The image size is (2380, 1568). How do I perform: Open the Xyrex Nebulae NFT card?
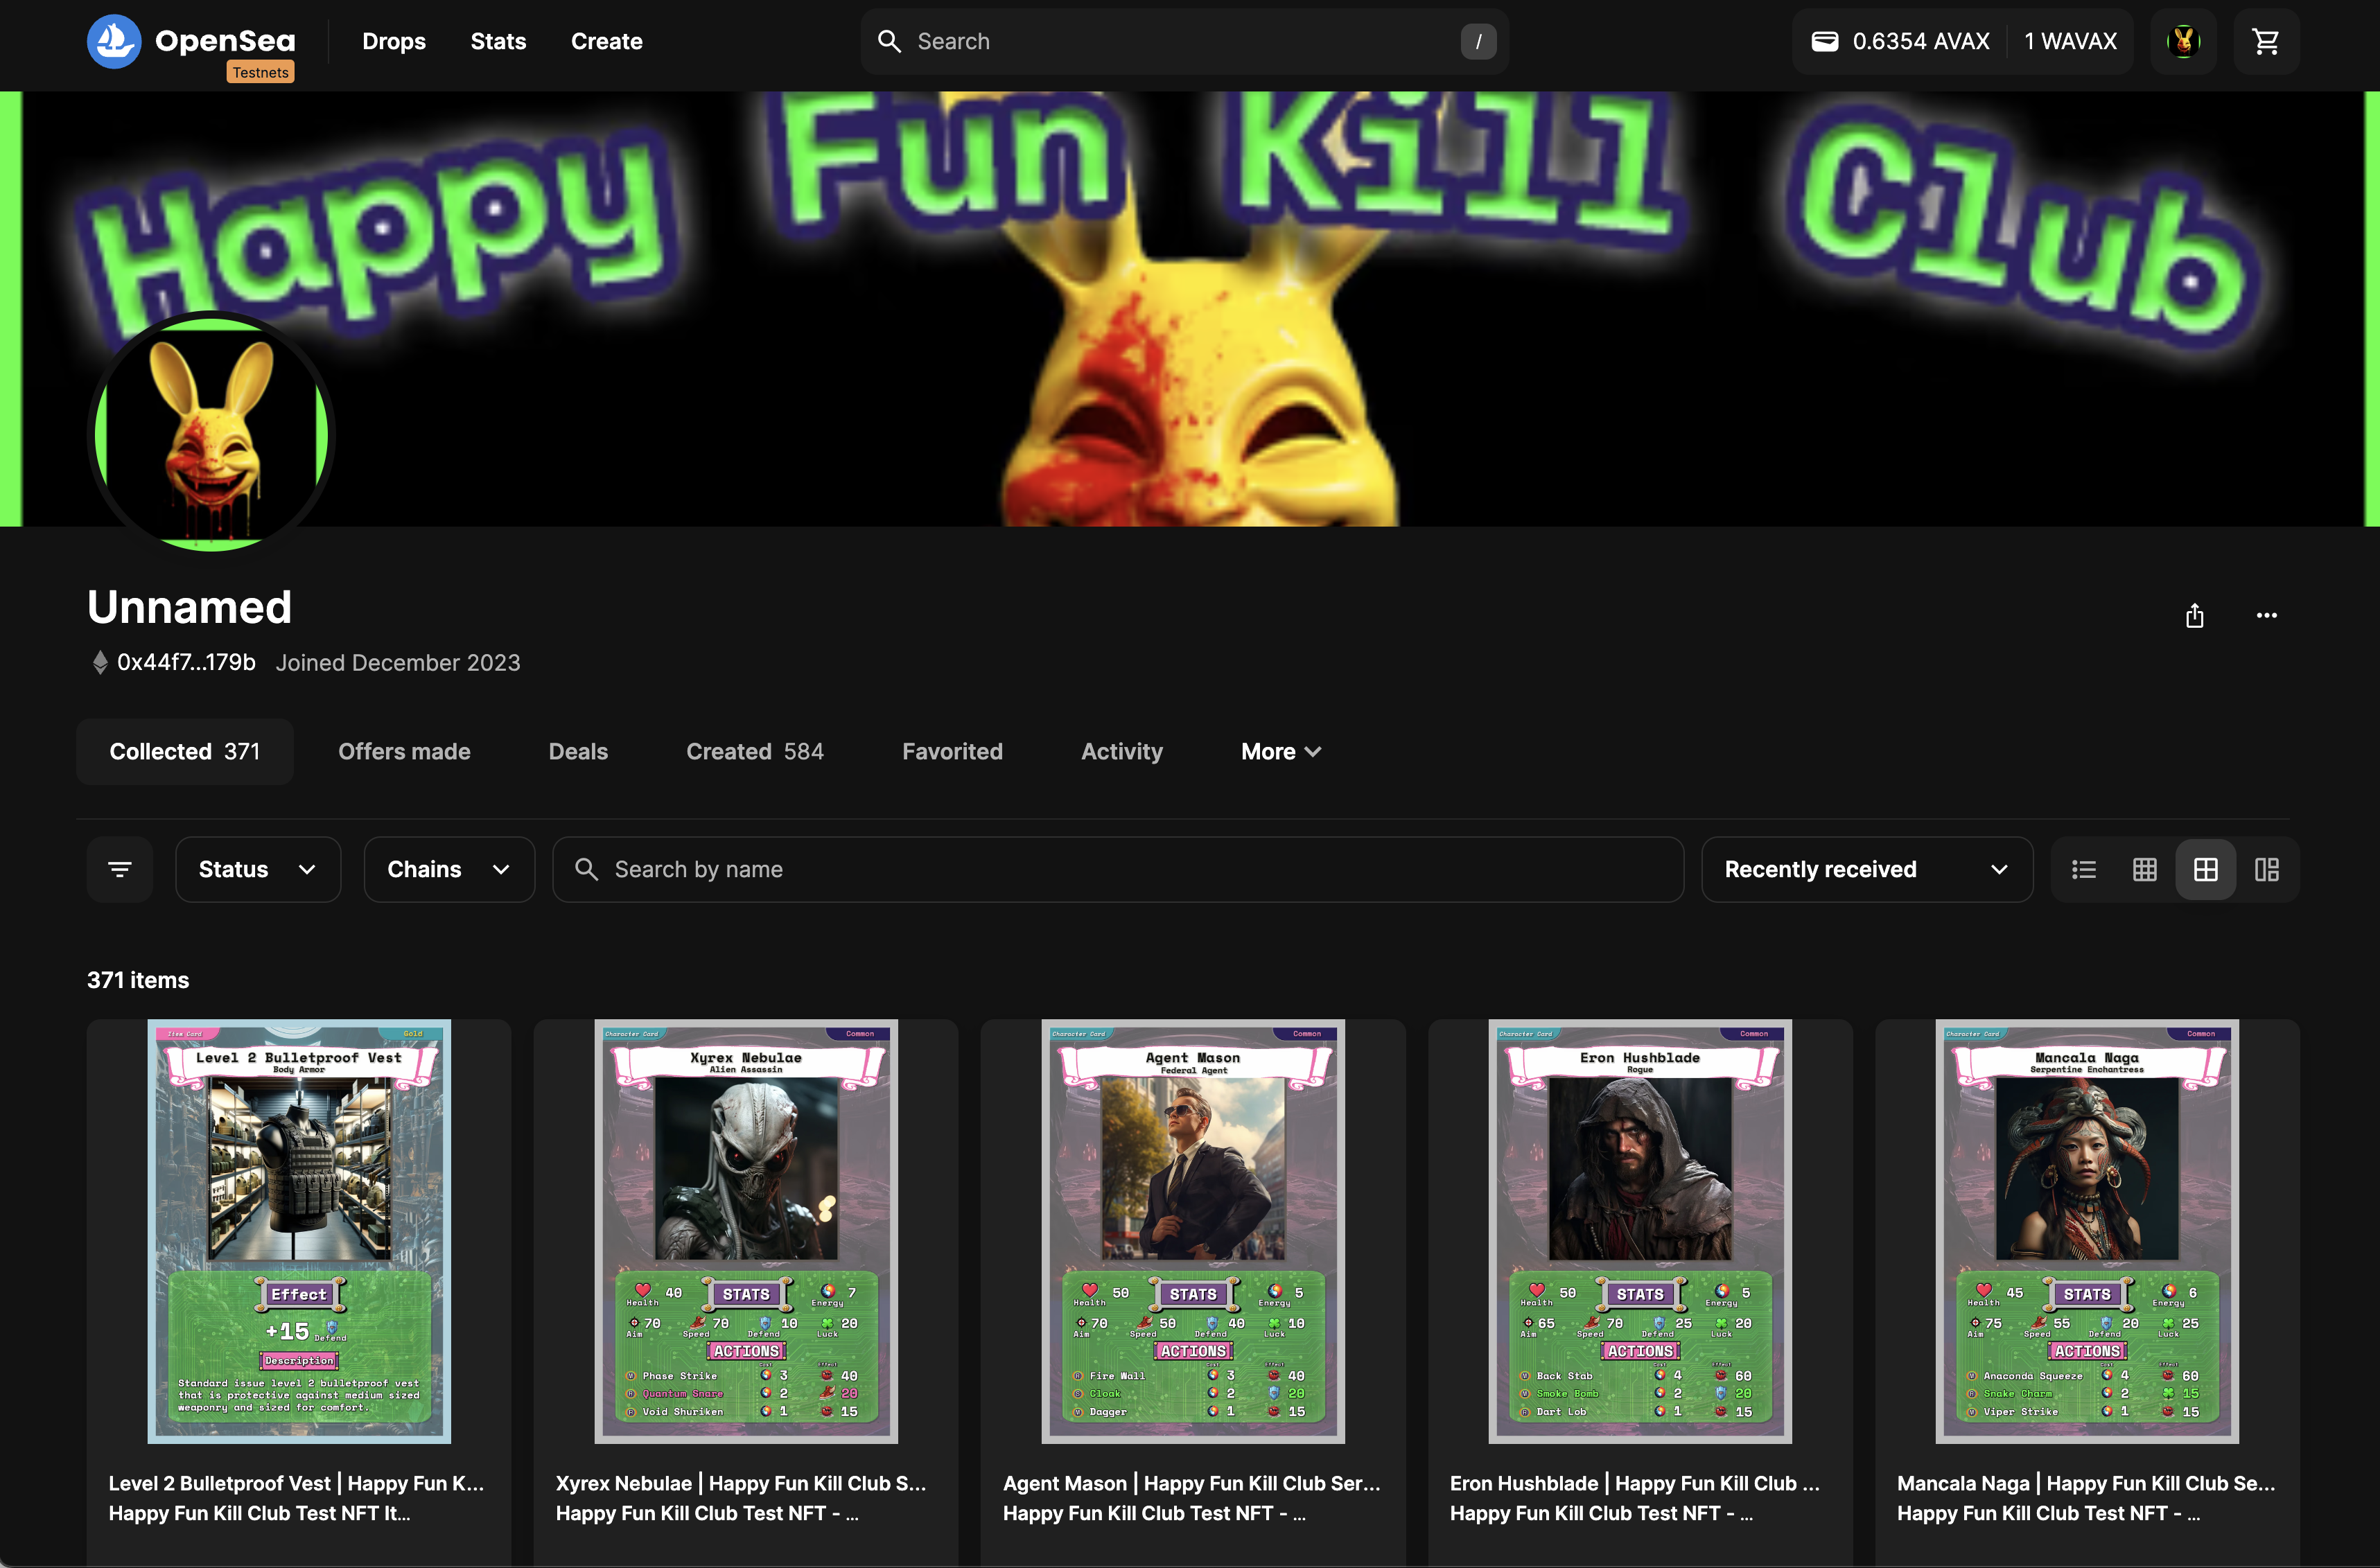point(746,1231)
